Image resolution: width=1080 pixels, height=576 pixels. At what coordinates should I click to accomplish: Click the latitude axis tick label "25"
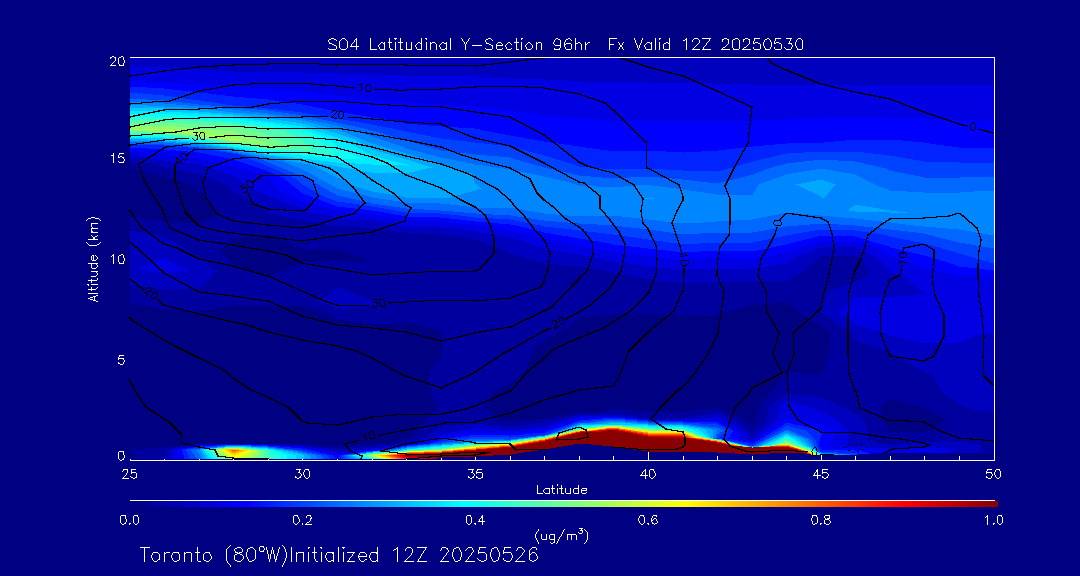tap(129, 474)
